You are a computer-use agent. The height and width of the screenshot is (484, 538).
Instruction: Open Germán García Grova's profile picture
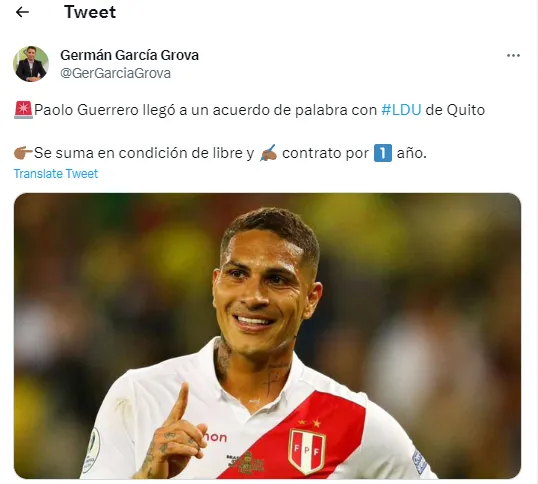coord(31,64)
